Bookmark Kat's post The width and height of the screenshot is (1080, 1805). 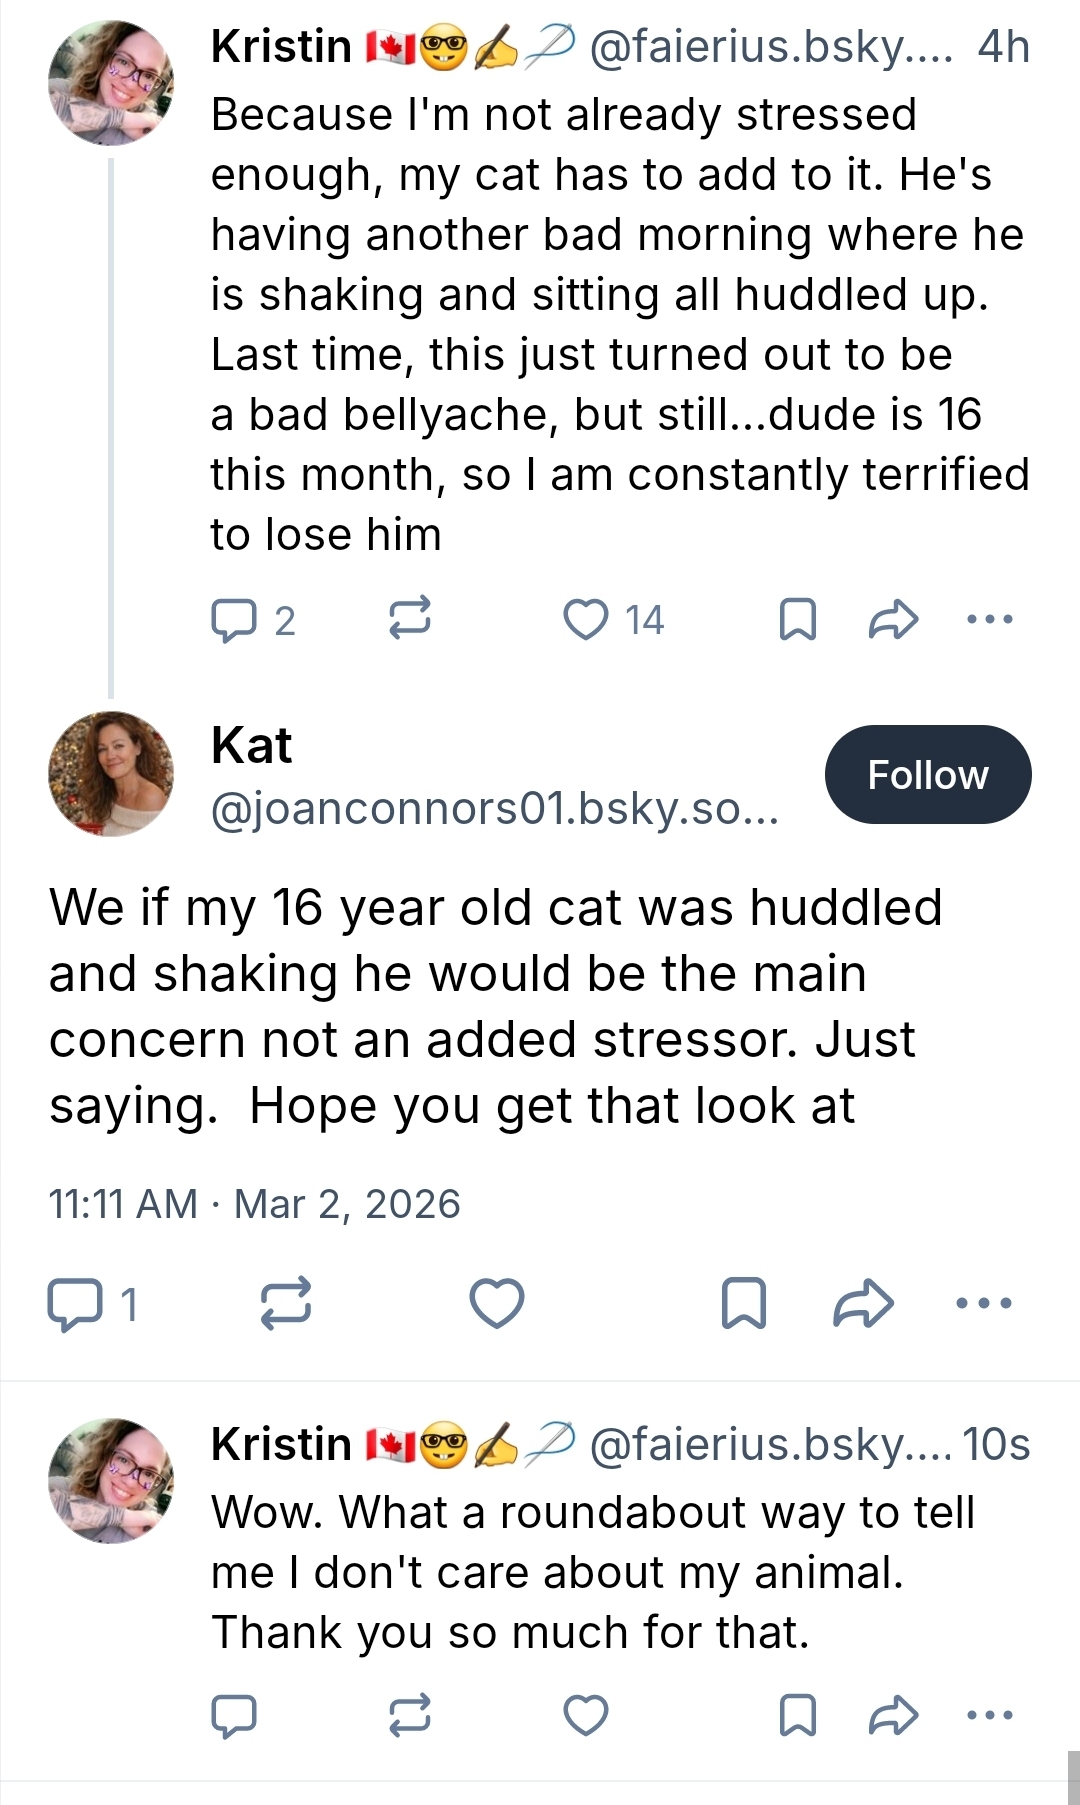tap(744, 1303)
